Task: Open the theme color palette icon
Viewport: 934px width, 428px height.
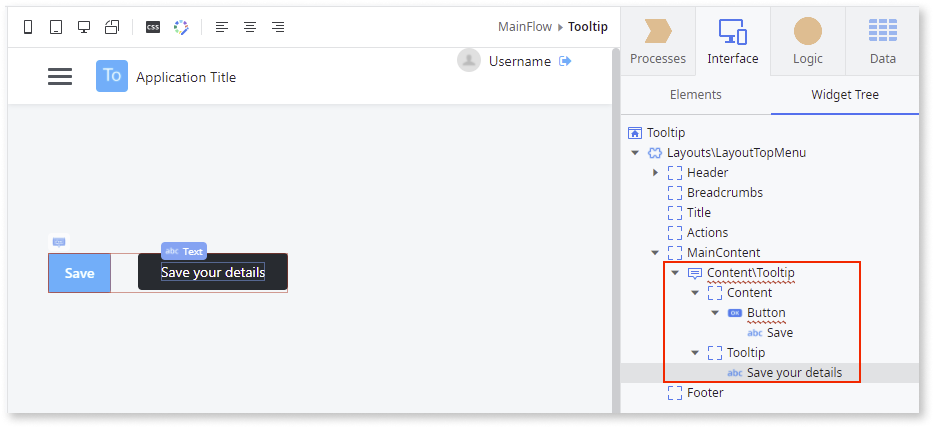Action: pos(181,27)
